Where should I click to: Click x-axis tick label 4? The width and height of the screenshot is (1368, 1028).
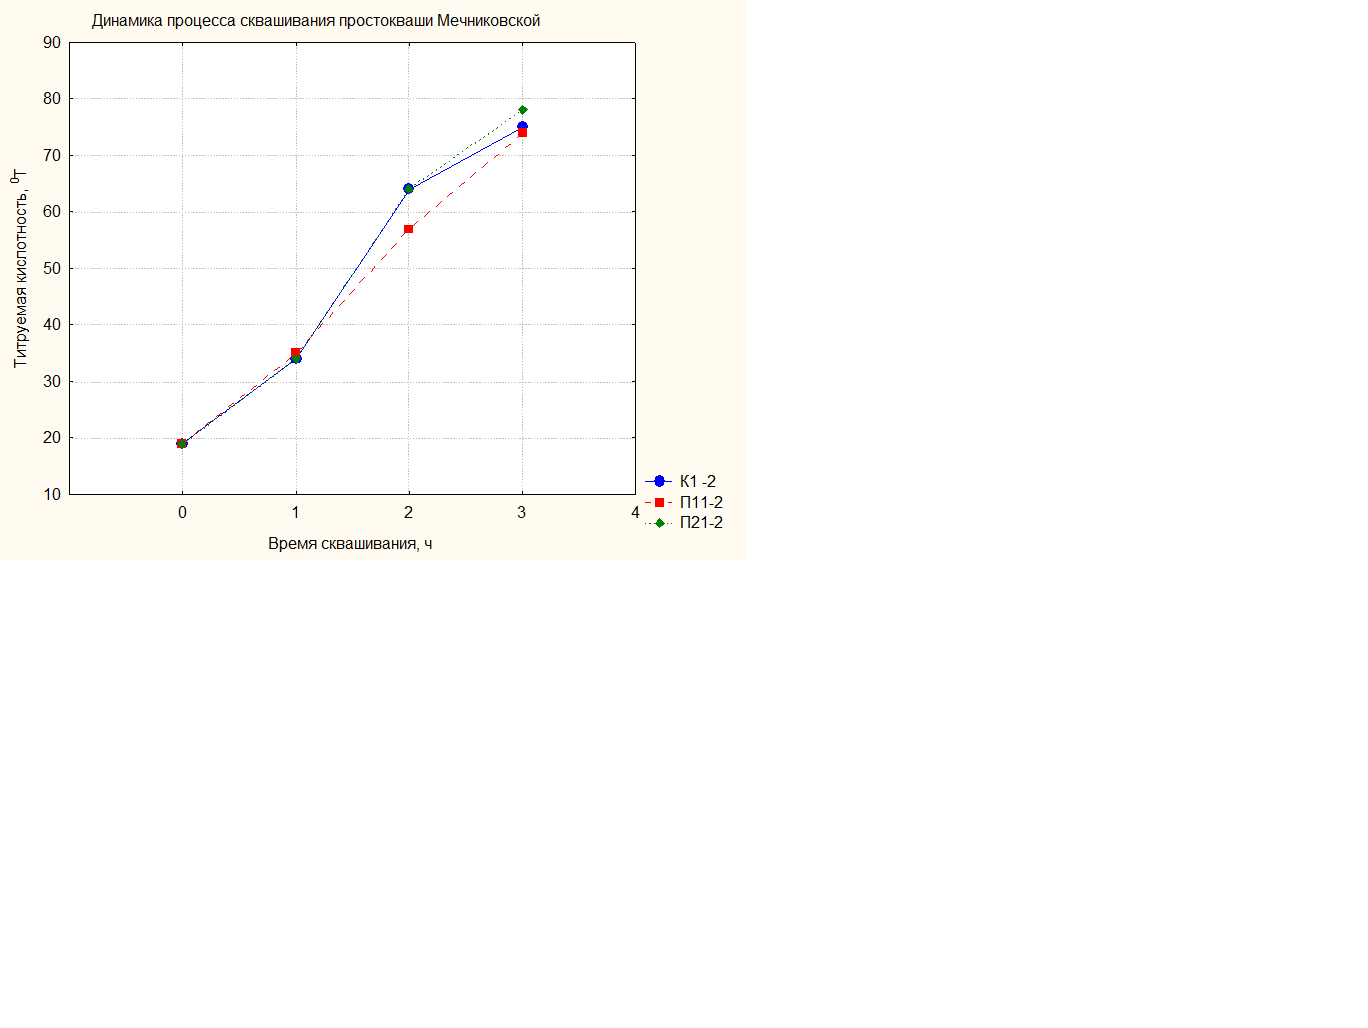click(635, 513)
